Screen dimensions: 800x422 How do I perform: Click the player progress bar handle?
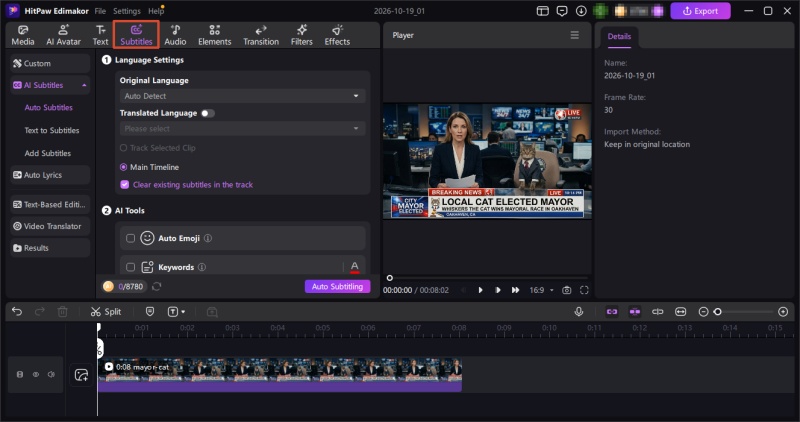390,278
